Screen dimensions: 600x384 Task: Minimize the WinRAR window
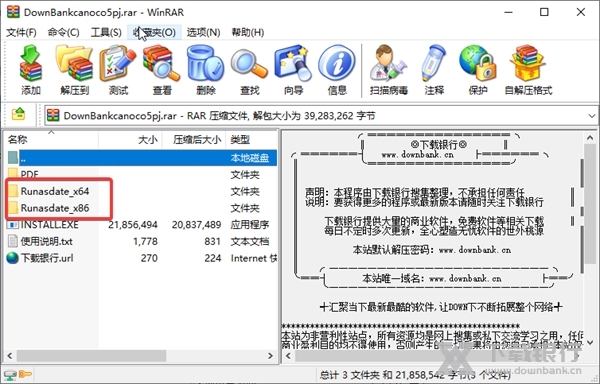pyautogui.click(x=508, y=12)
